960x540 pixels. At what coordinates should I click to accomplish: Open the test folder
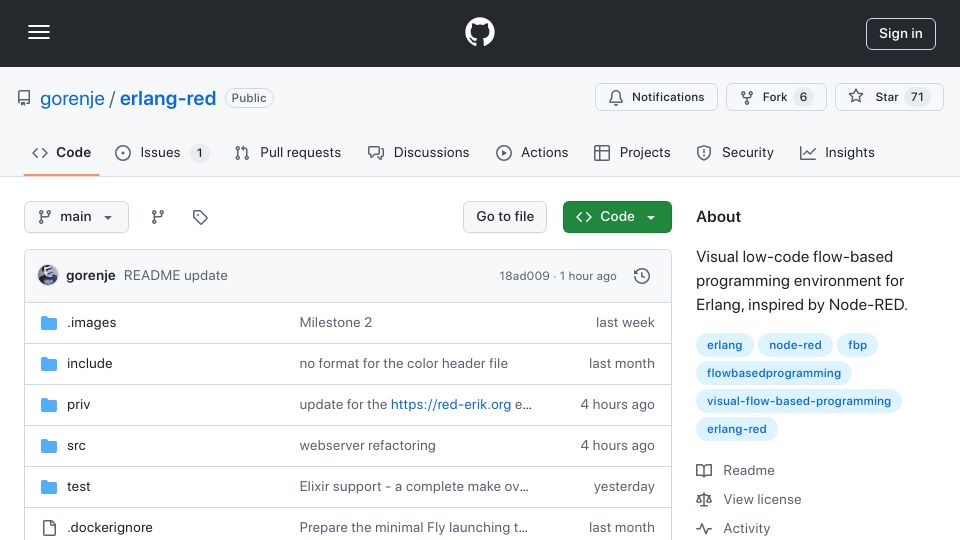pos(78,487)
